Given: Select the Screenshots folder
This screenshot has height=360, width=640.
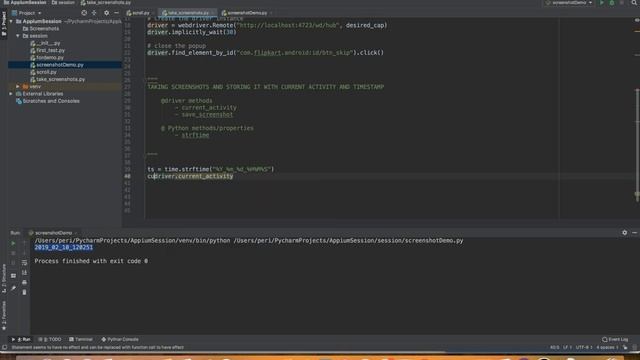Looking at the screenshot, I should (x=41, y=29).
